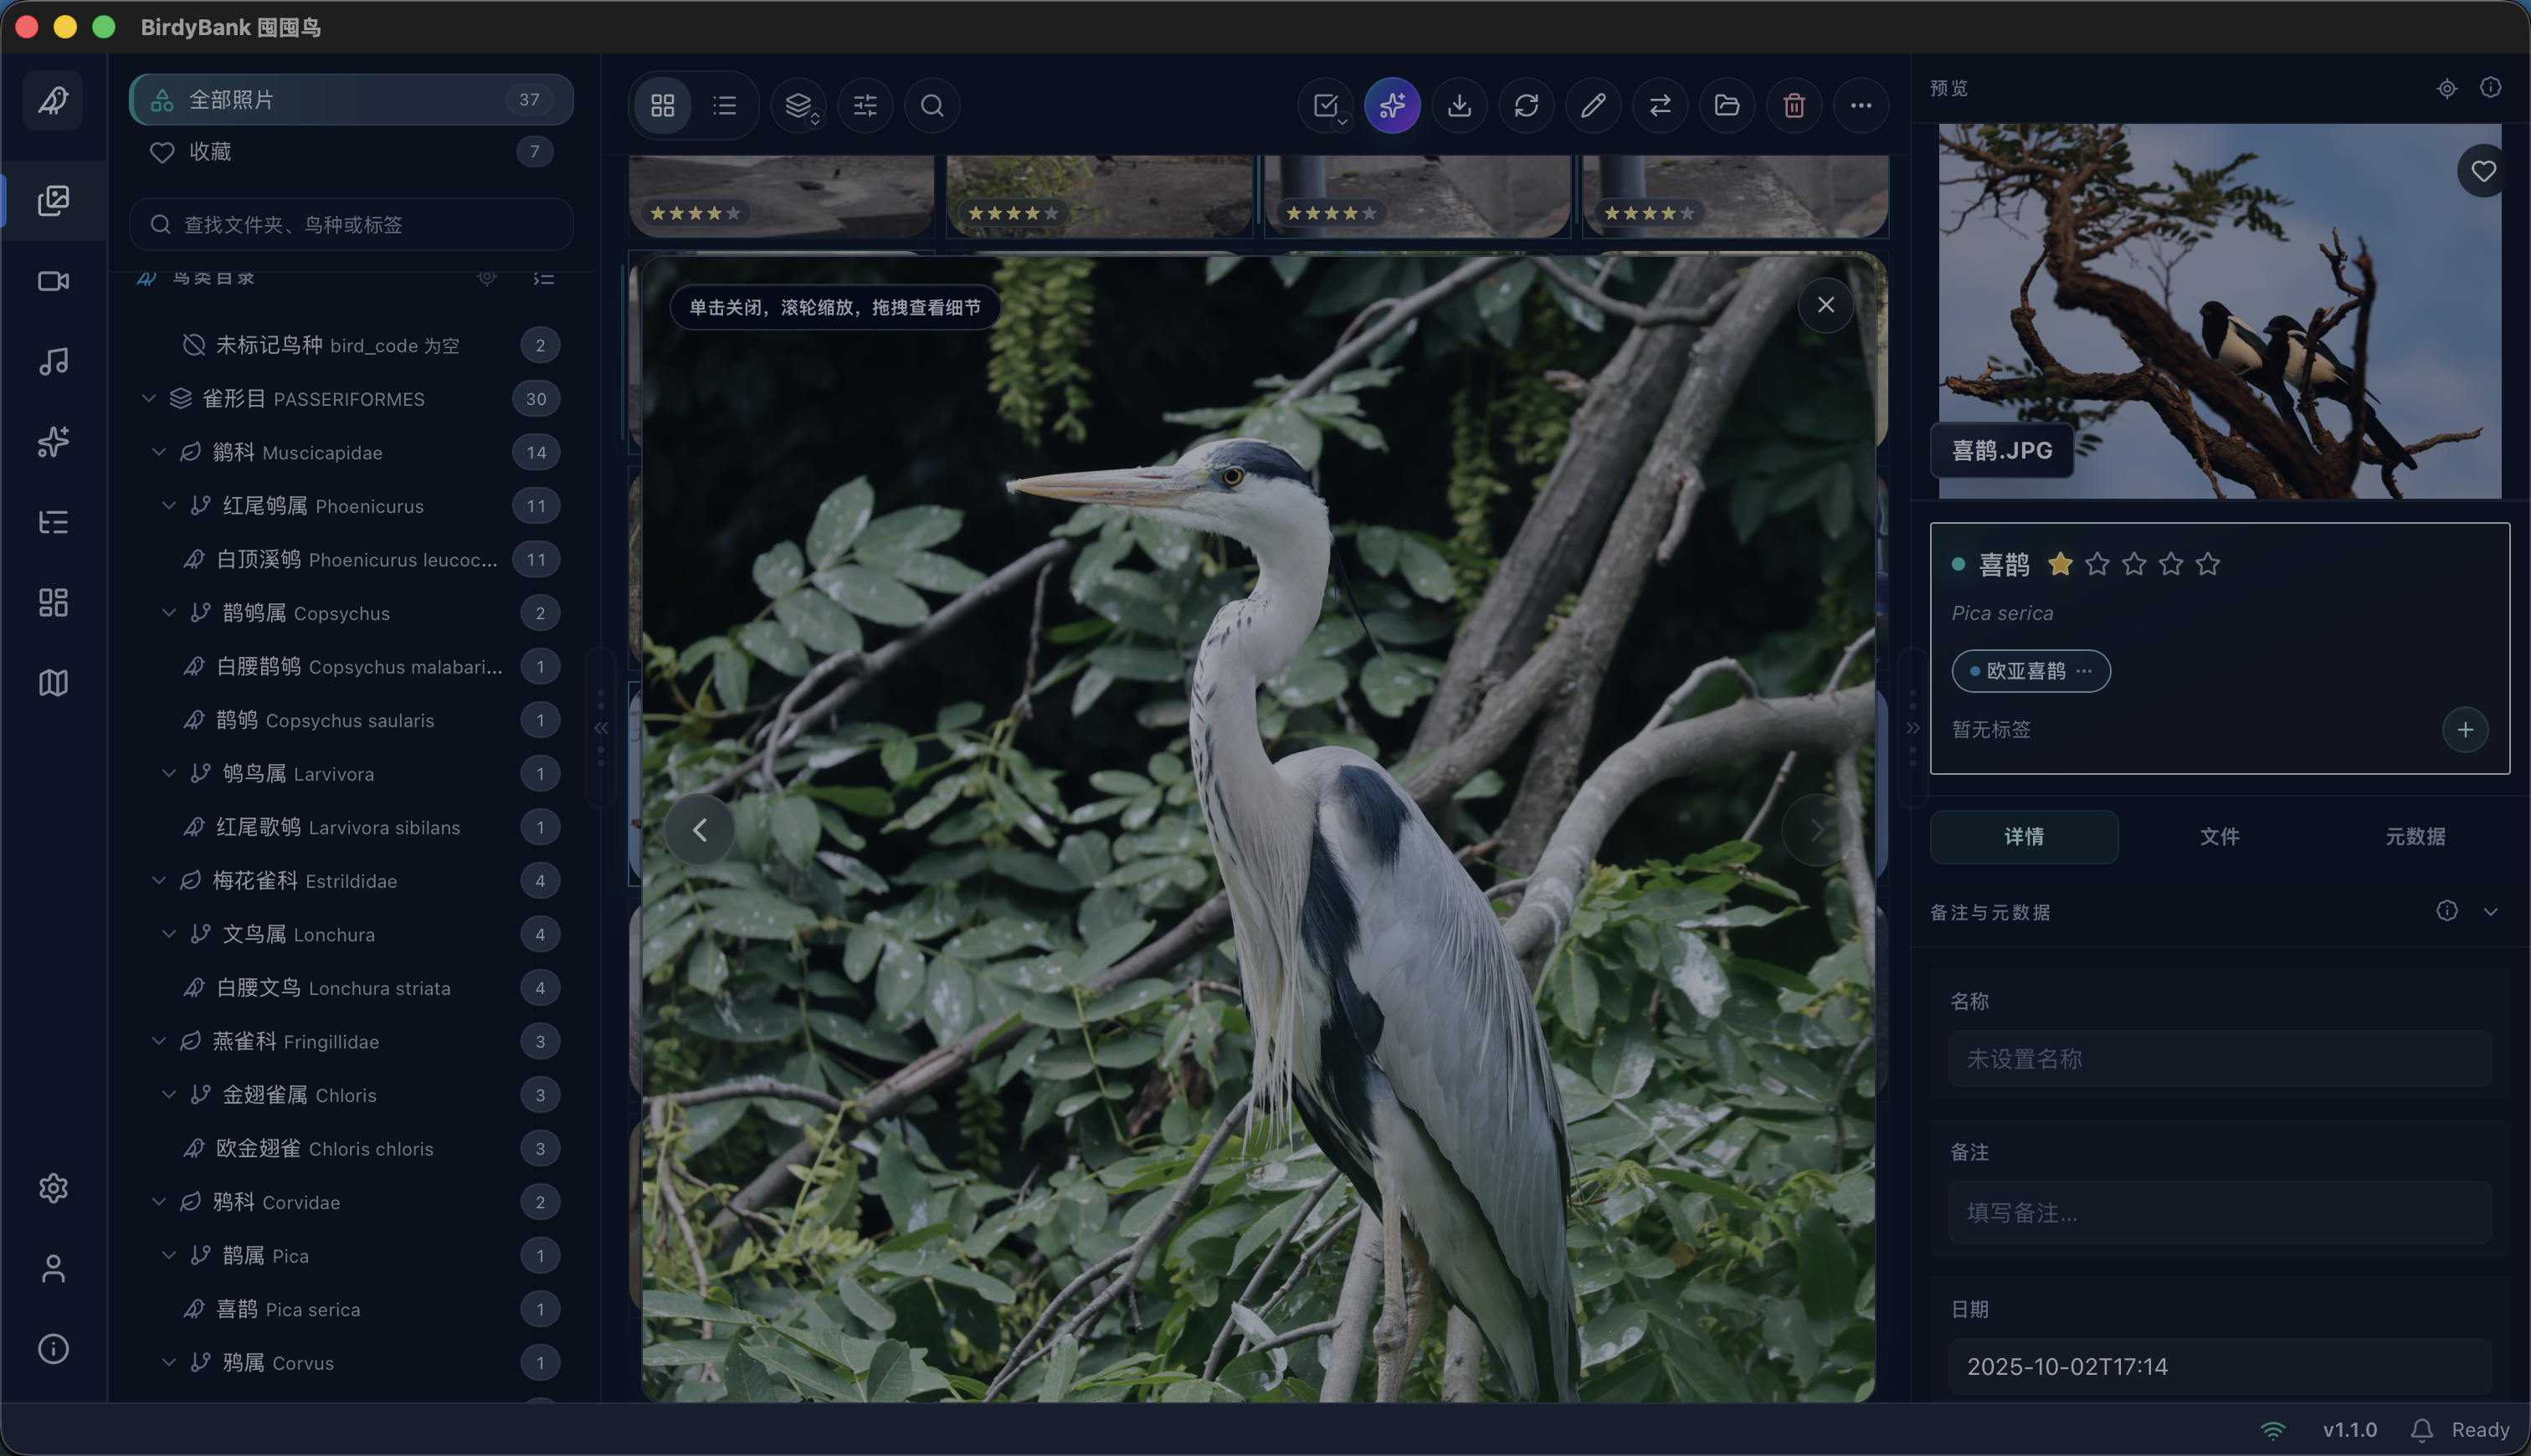
Task: Collapse the 梅花雀科 Estrildidae node
Action: tap(159, 880)
